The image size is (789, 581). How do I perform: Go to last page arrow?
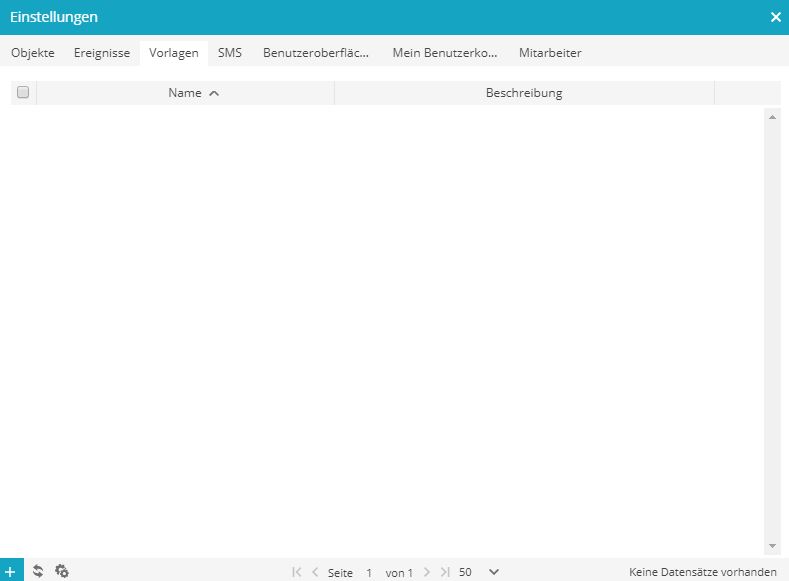[445, 572]
